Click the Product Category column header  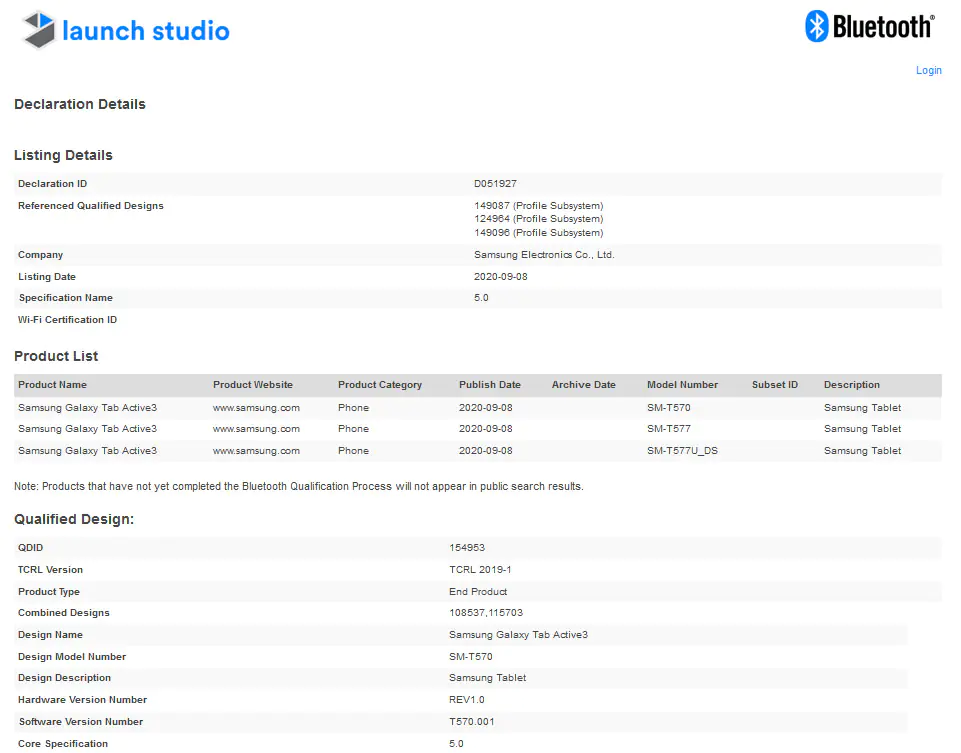[379, 385]
